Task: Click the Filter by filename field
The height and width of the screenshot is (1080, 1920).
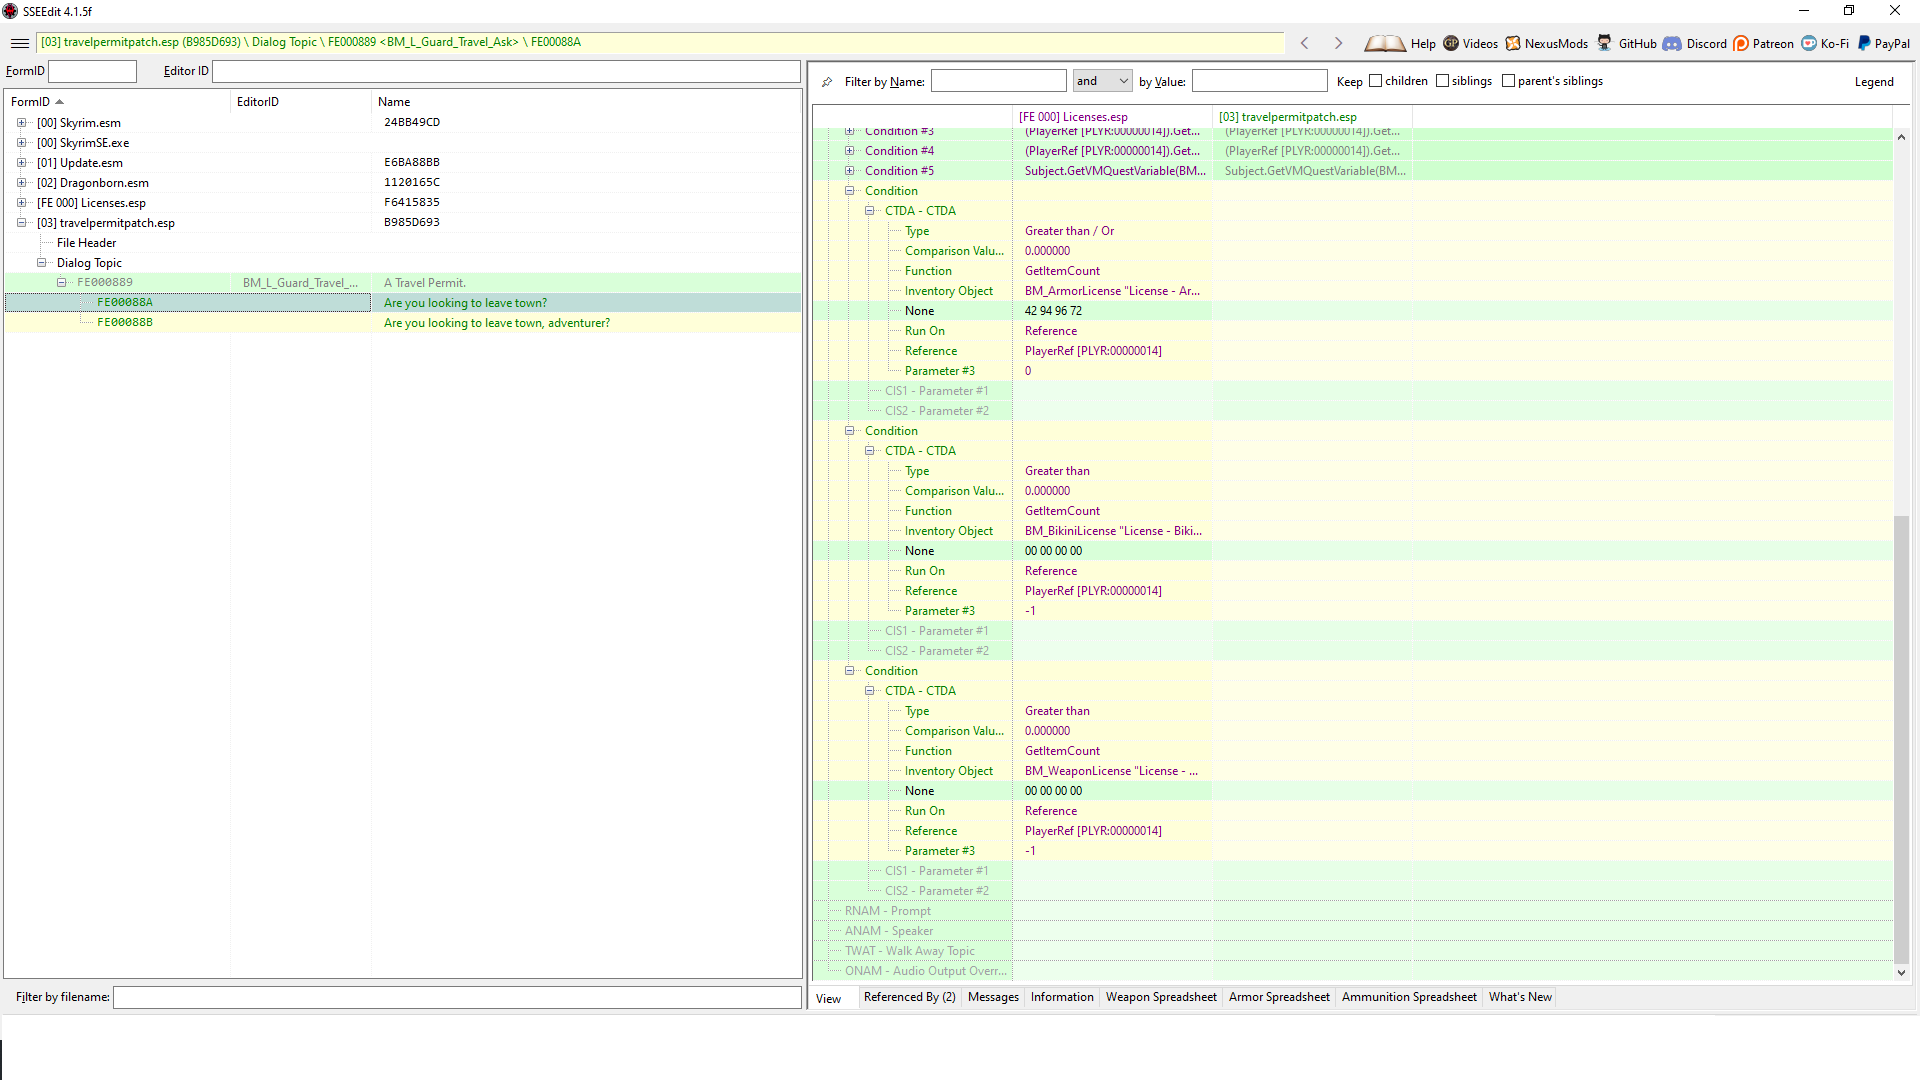Action: point(457,997)
